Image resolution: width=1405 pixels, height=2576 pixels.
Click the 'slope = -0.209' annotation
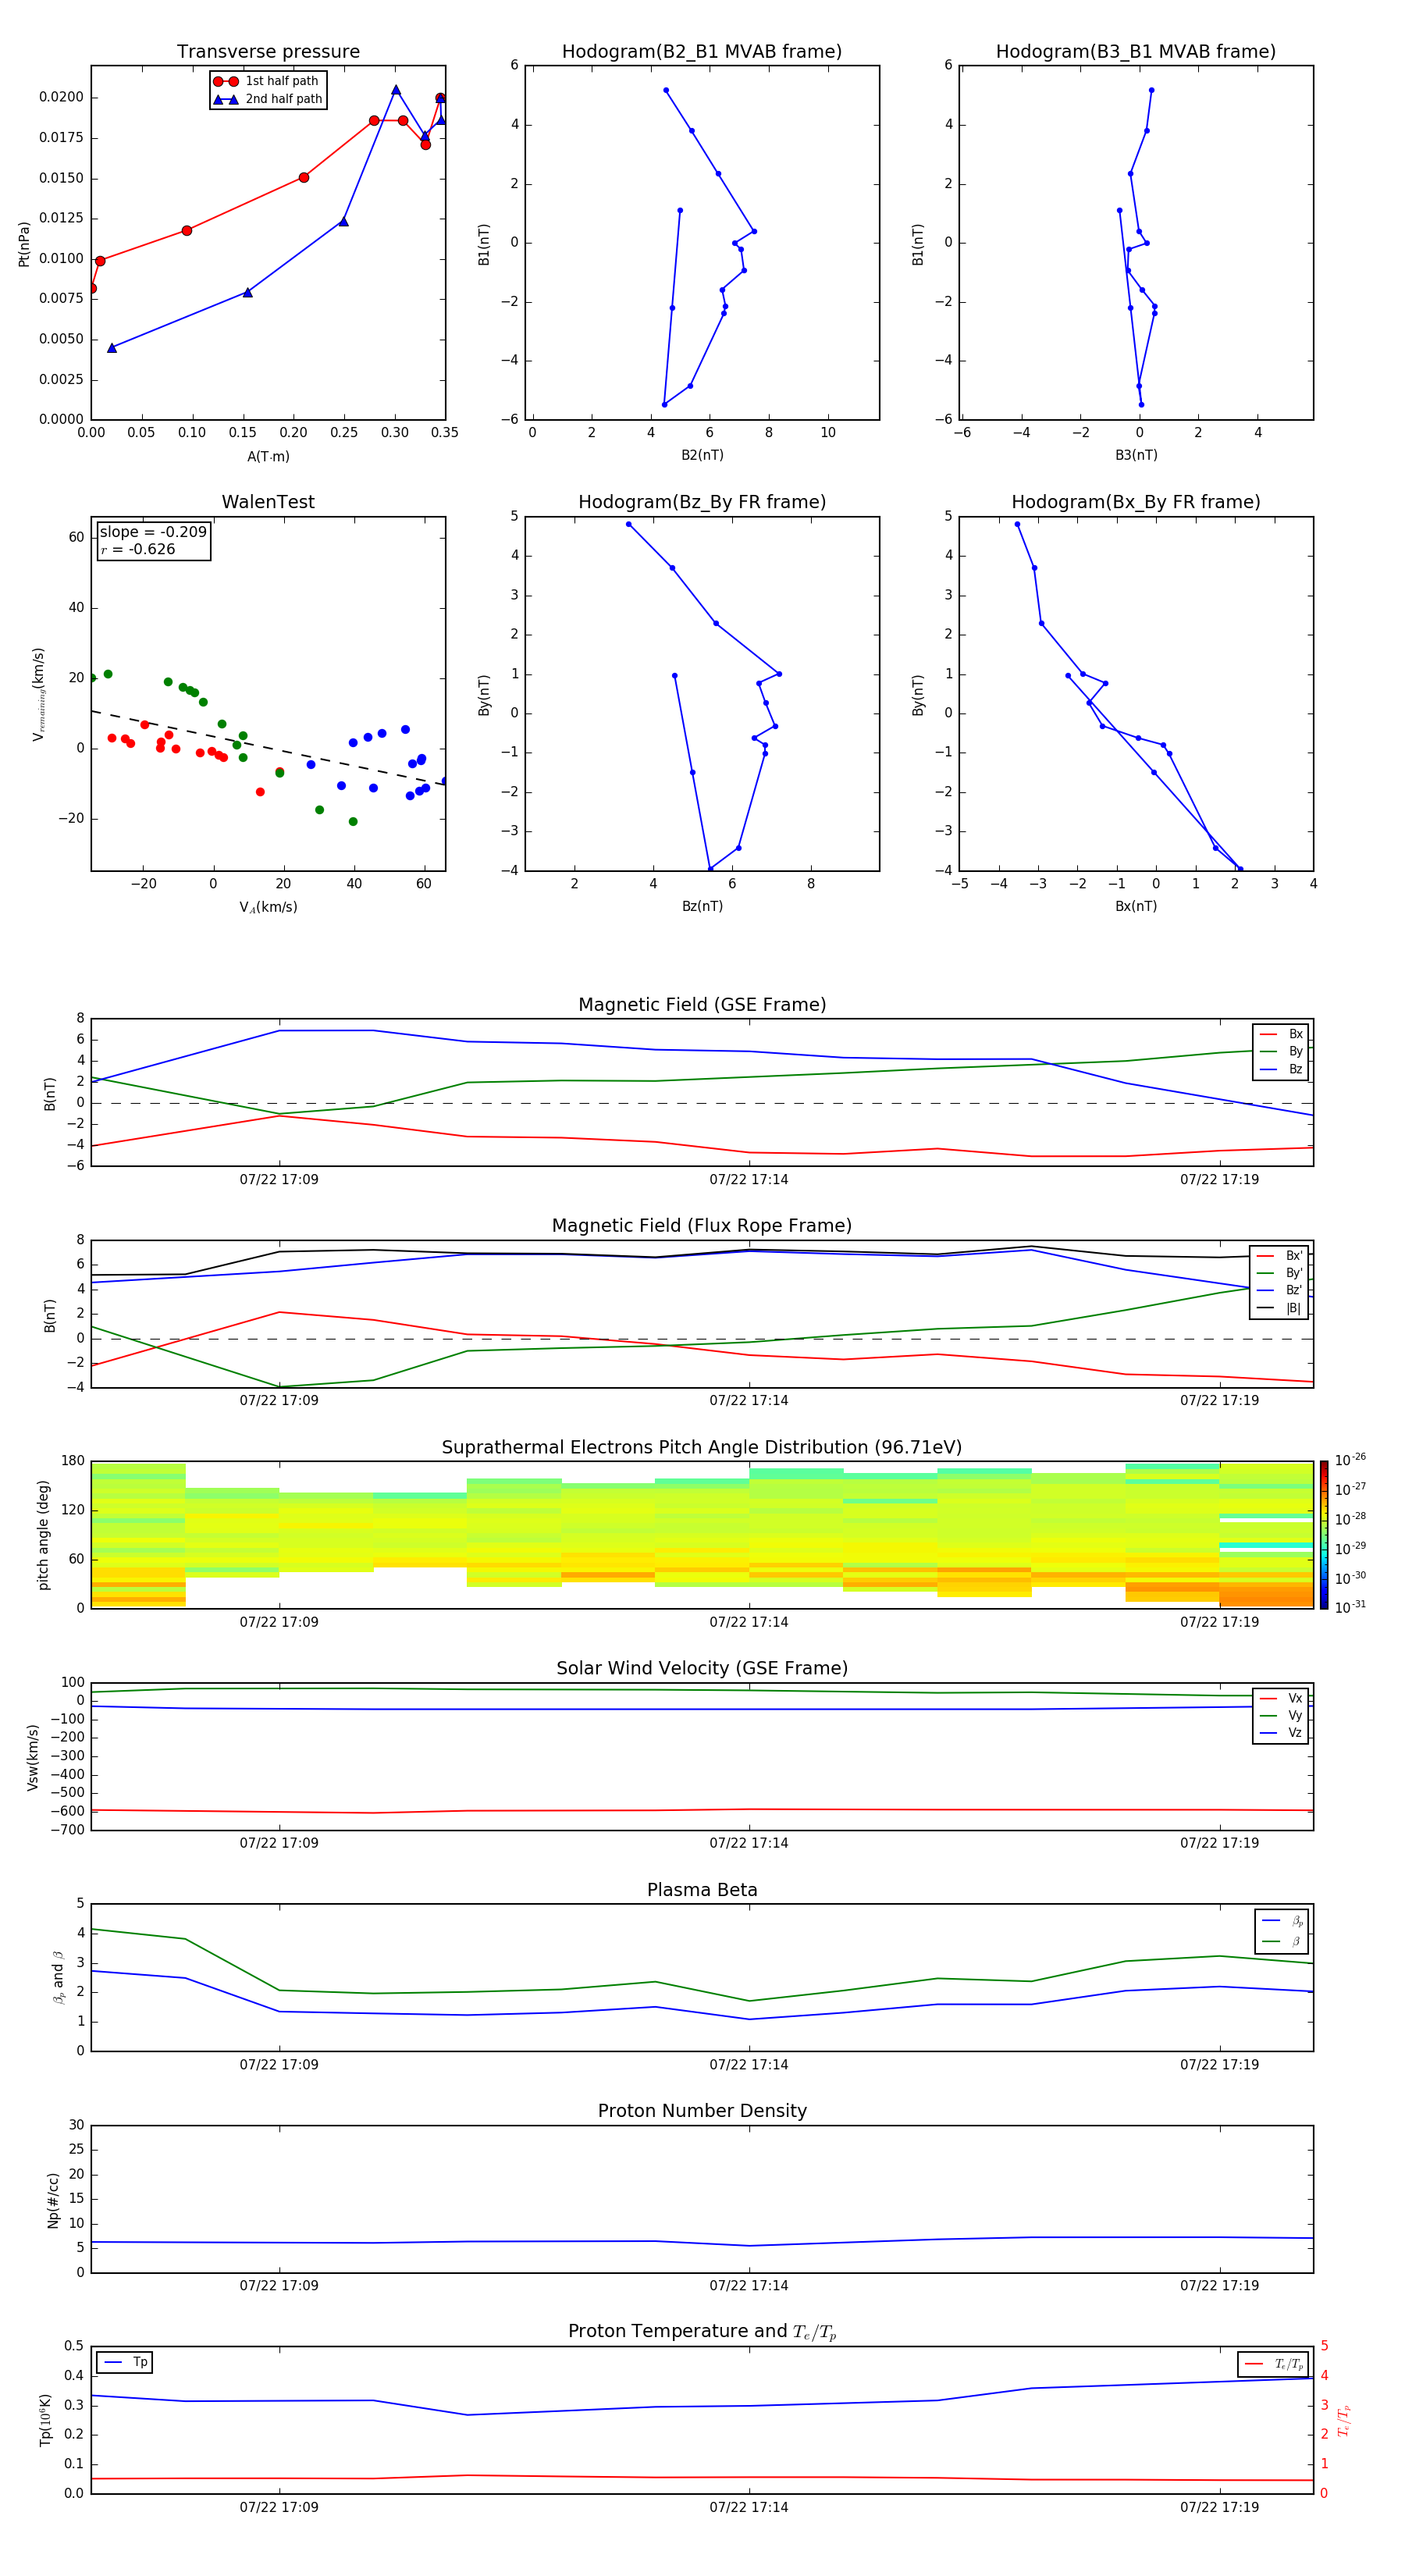pos(153,532)
